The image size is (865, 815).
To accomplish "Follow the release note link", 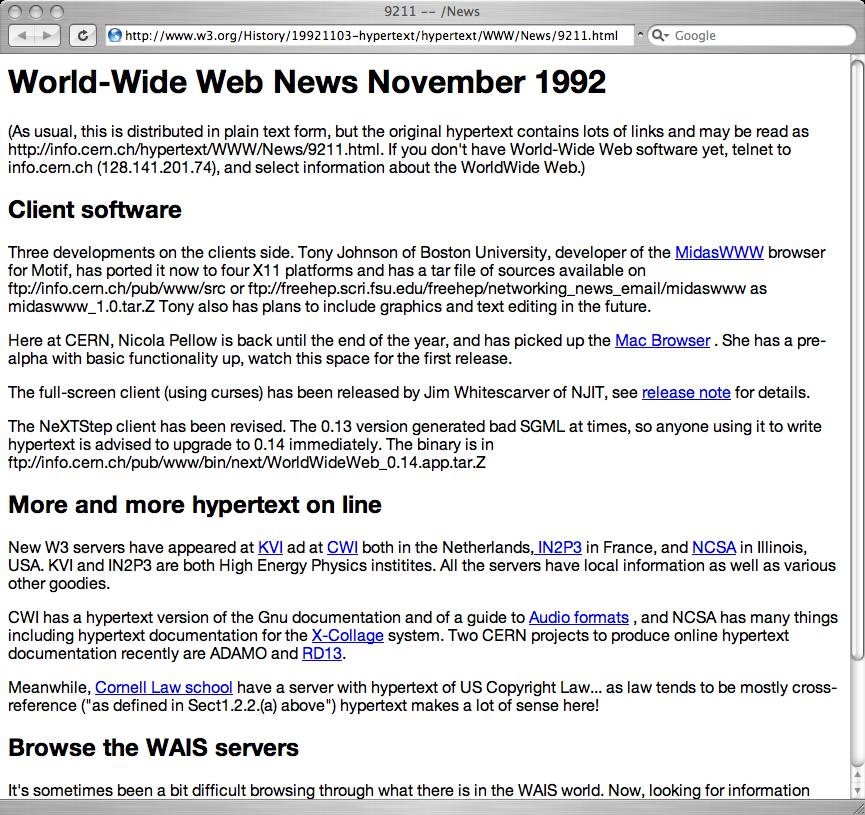I will click(686, 392).
